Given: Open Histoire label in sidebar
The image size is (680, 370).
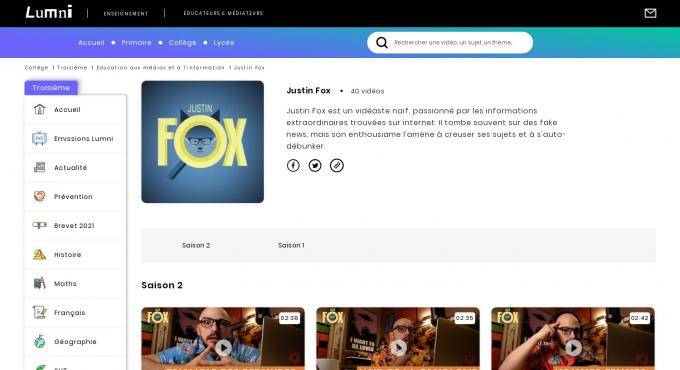Looking at the screenshot, I should [x=68, y=255].
